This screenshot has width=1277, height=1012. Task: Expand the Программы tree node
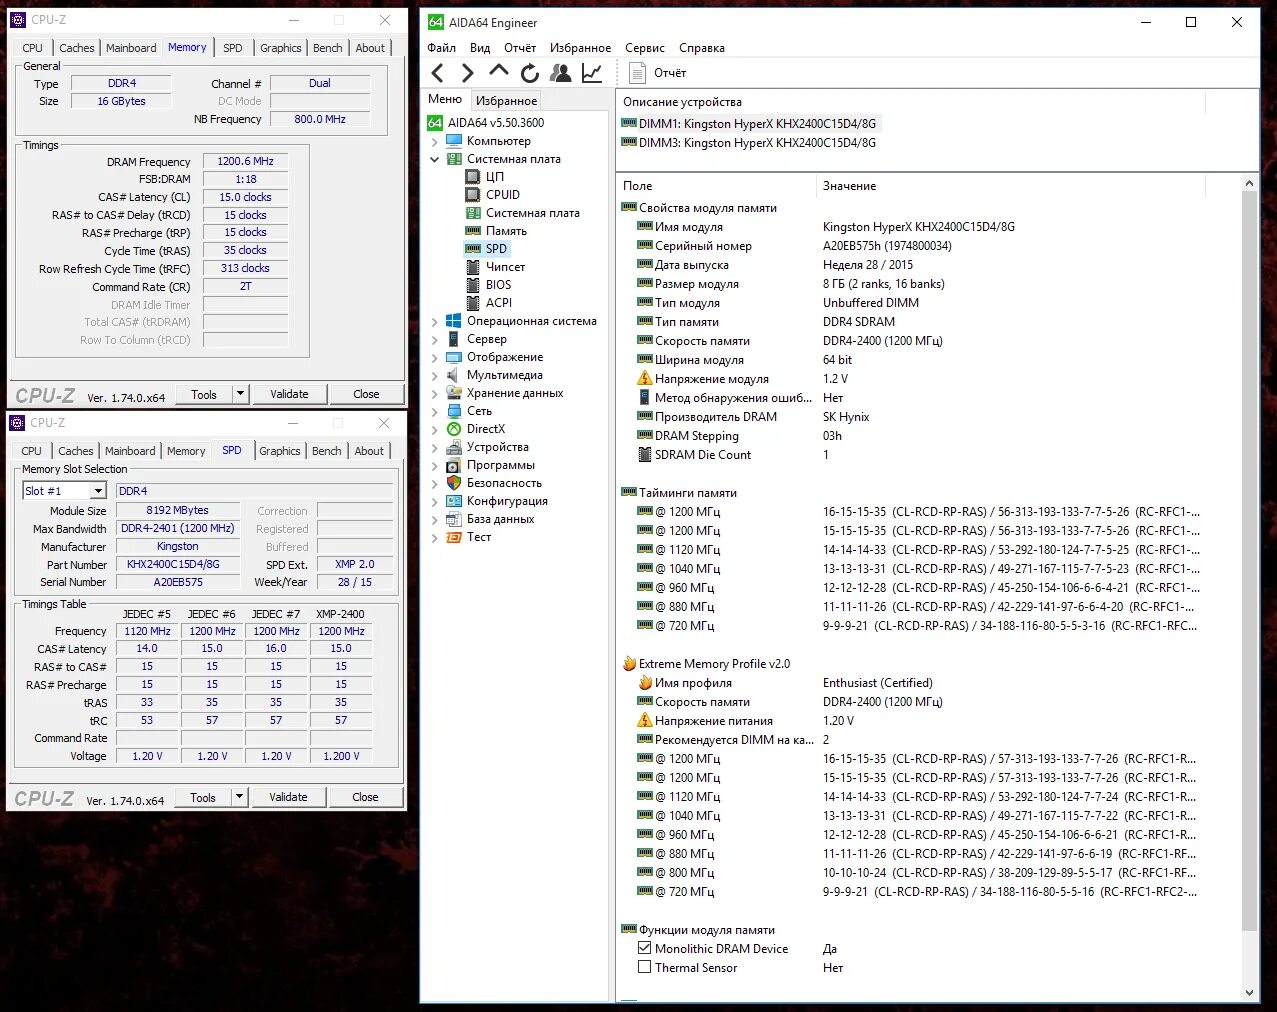pos(435,465)
